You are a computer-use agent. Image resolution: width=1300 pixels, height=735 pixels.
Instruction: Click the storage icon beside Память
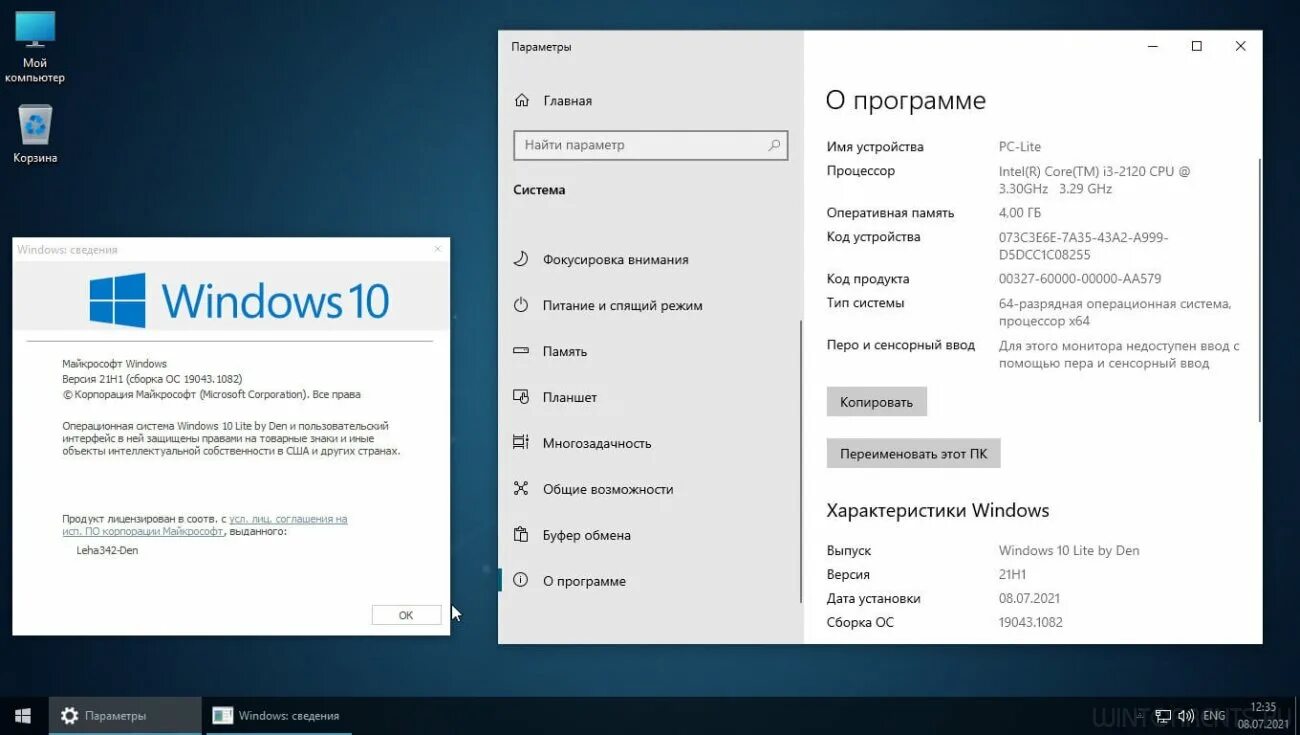(521, 351)
